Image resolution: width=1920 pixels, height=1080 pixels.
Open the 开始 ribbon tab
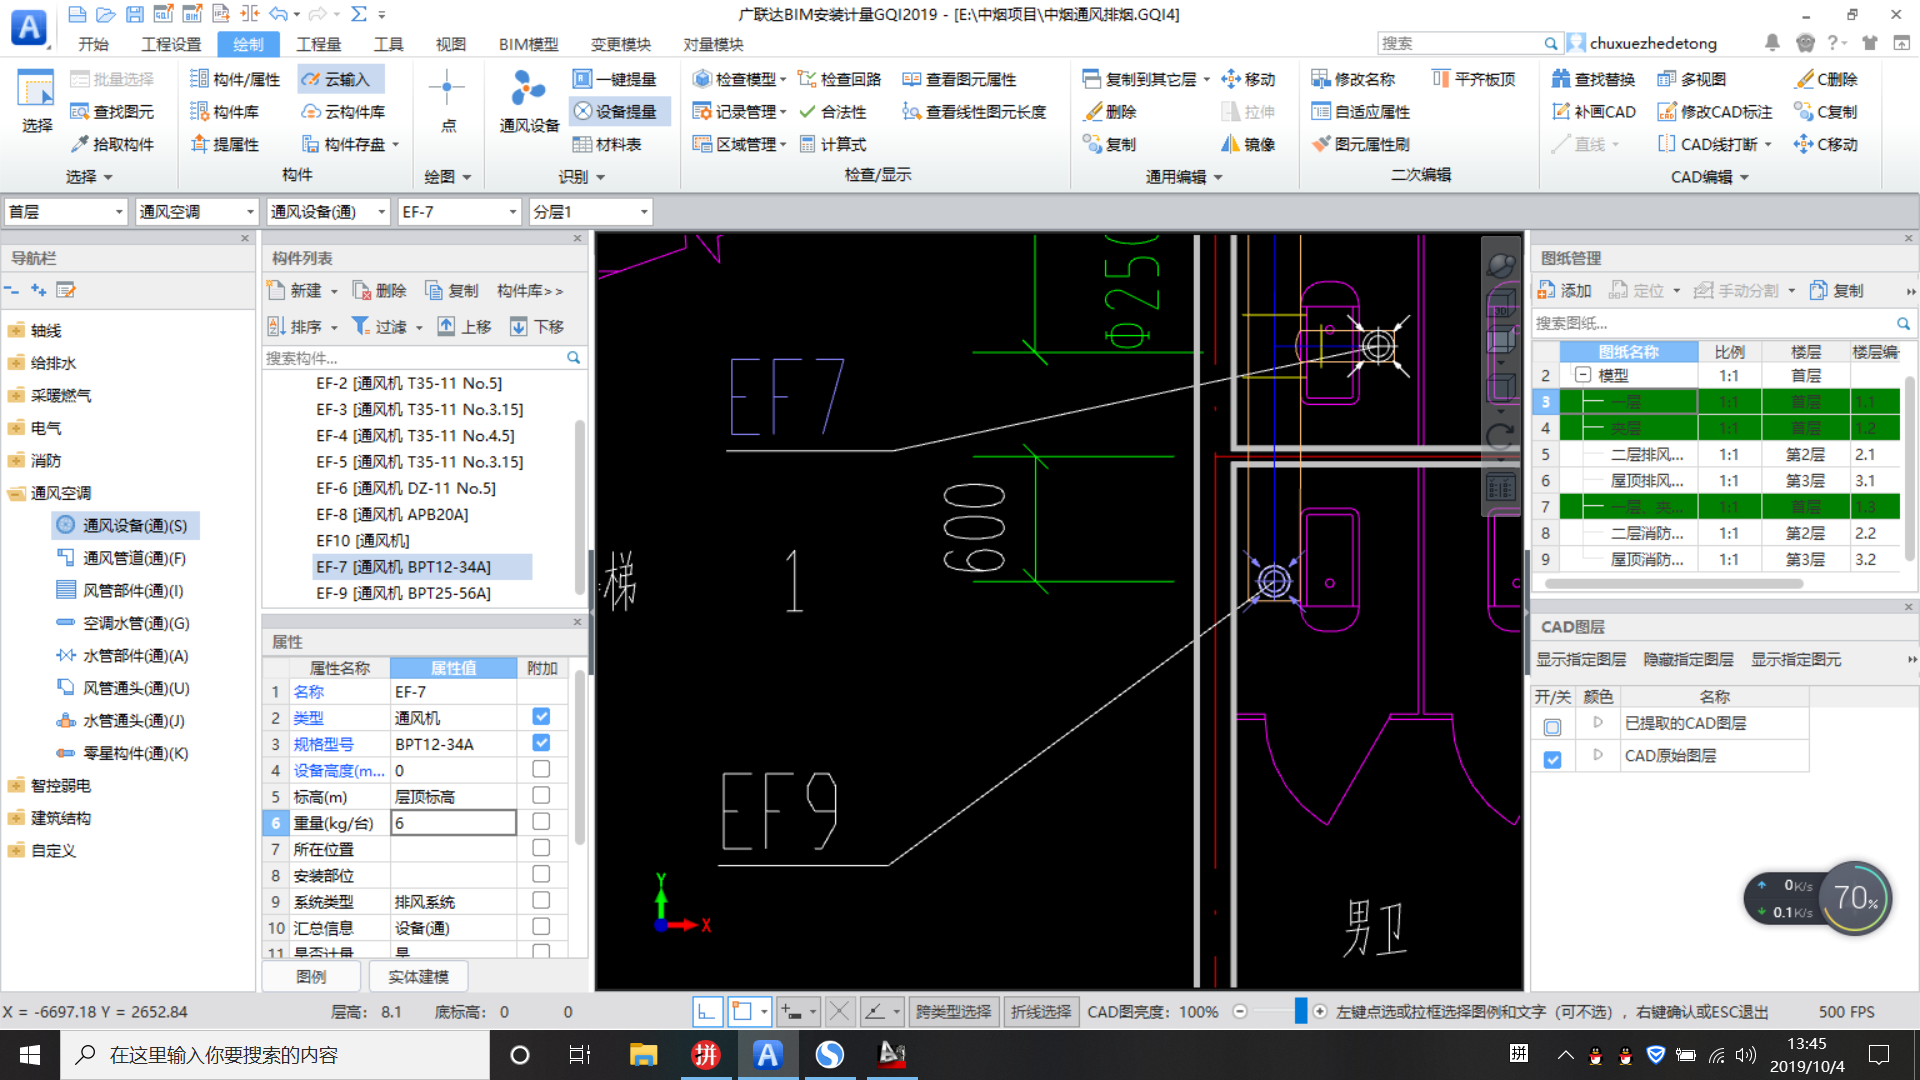pyautogui.click(x=93, y=44)
